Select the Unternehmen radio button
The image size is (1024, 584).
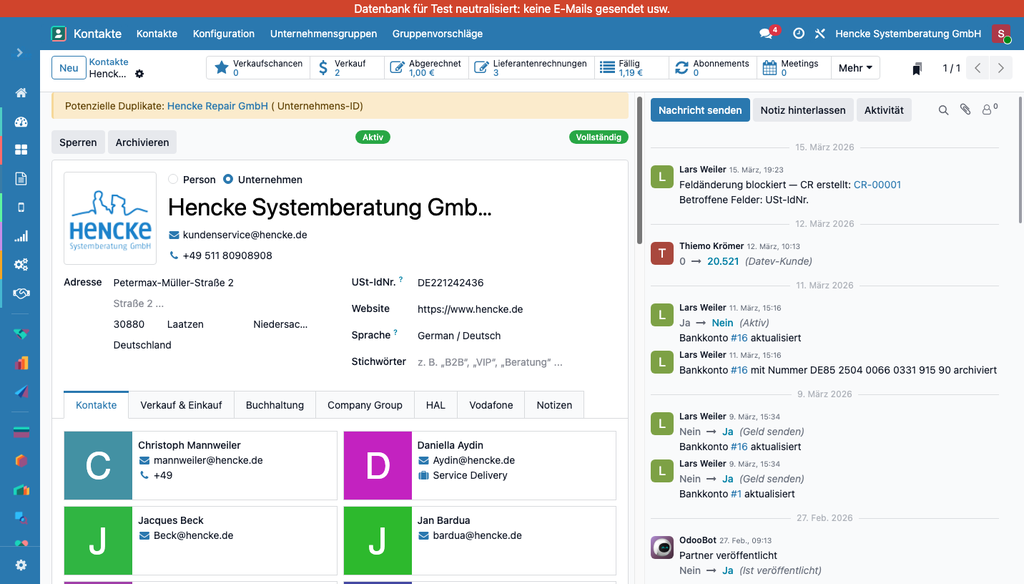228,180
